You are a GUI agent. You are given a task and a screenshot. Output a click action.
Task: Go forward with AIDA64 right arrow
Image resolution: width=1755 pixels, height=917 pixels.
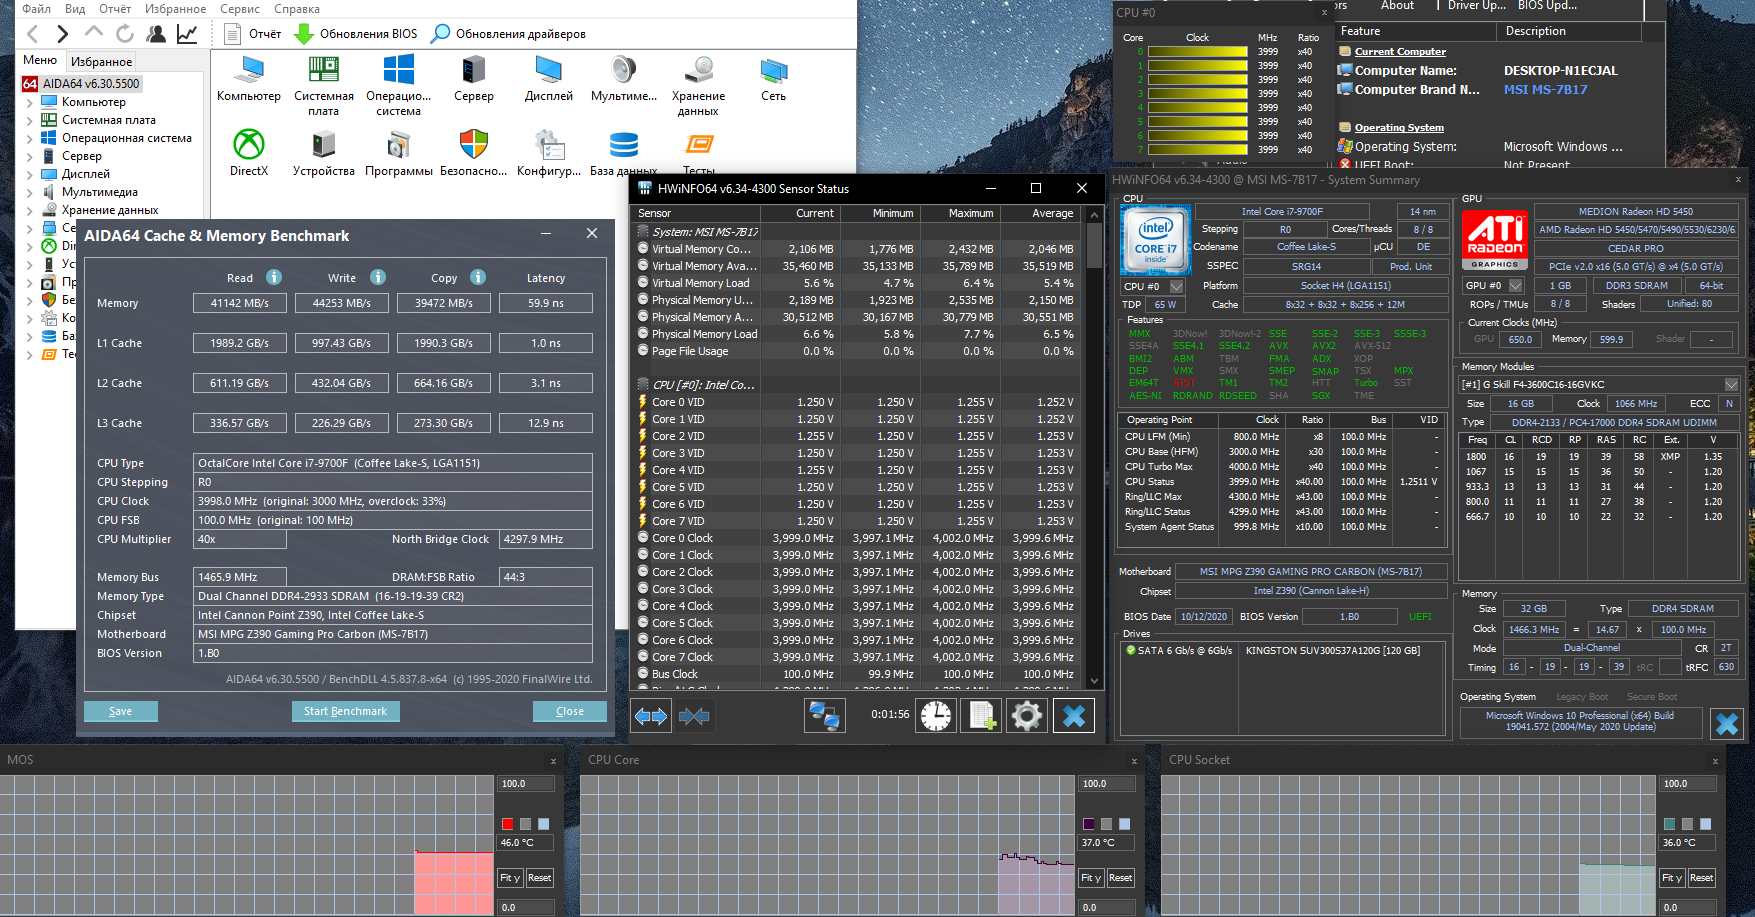point(62,34)
